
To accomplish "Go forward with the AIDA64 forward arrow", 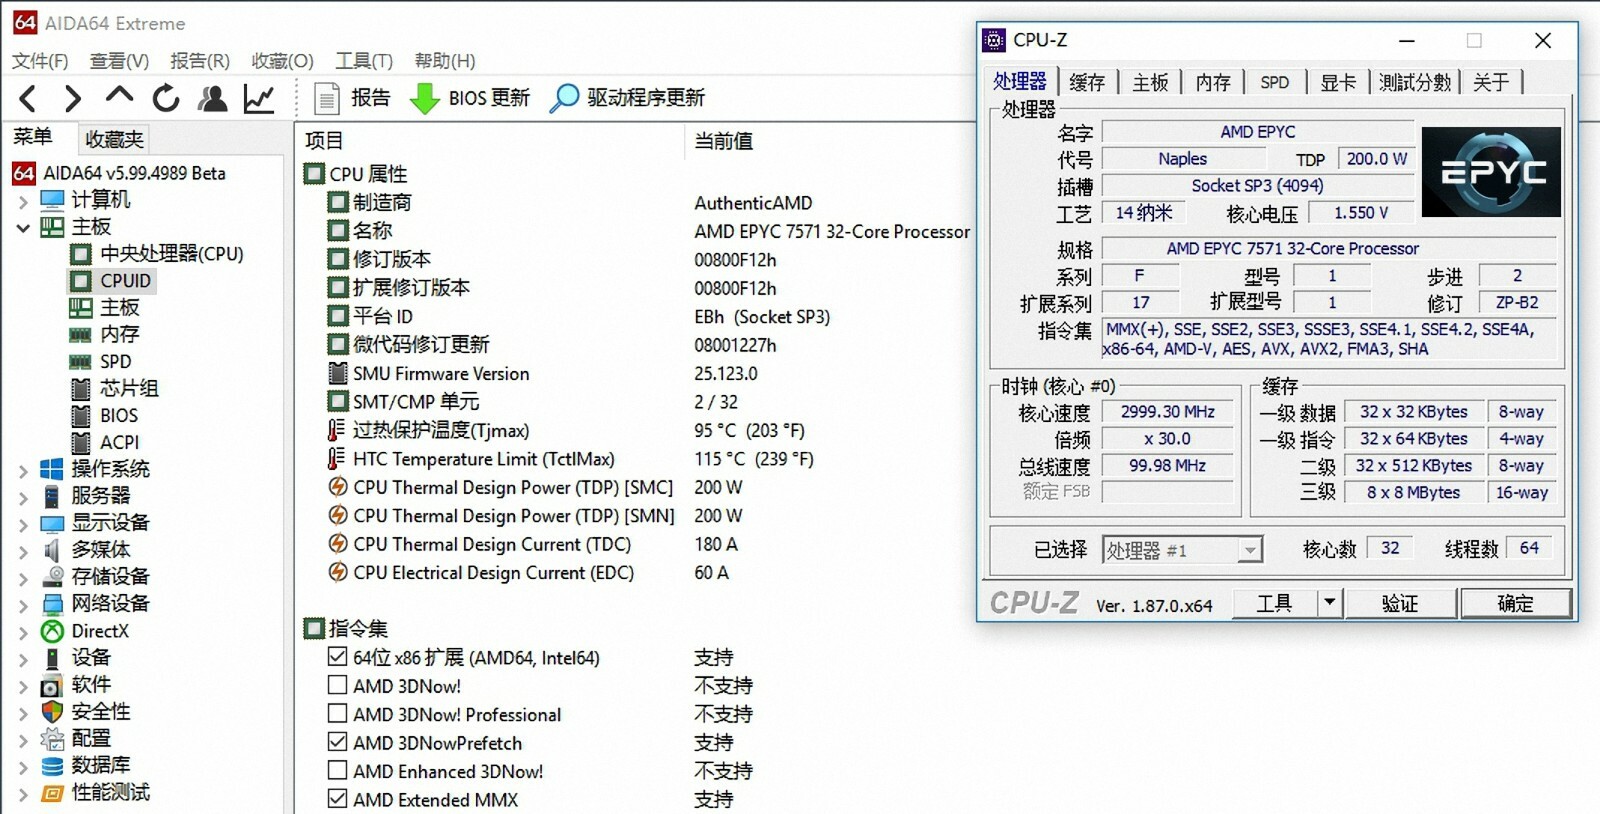I will coord(73,98).
